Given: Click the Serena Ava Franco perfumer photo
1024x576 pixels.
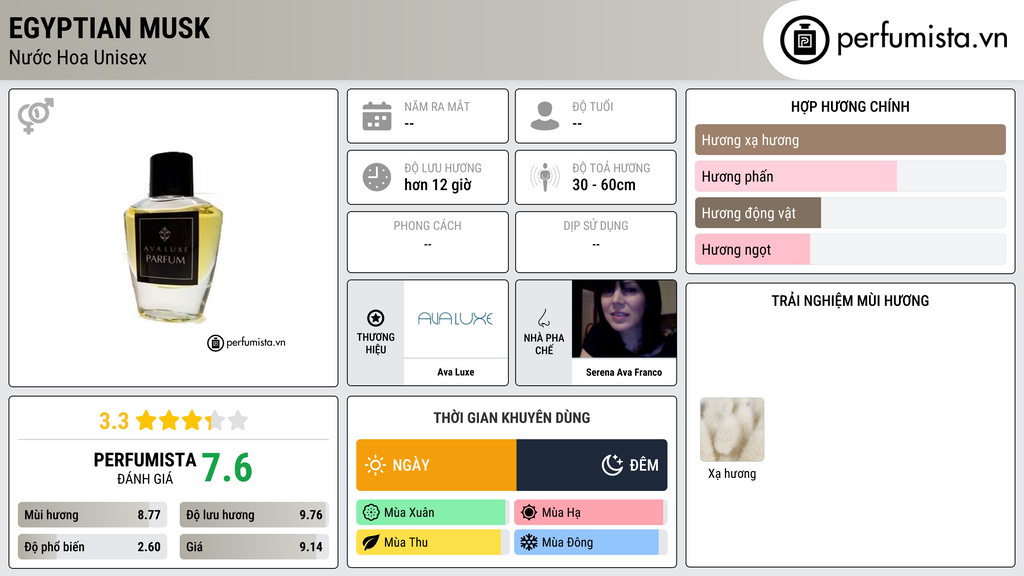Looking at the screenshot, I should tap(624, 319).
